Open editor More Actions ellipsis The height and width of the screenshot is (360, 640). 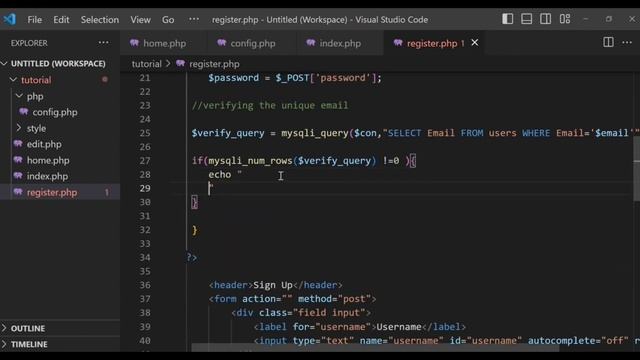[627, 42]
